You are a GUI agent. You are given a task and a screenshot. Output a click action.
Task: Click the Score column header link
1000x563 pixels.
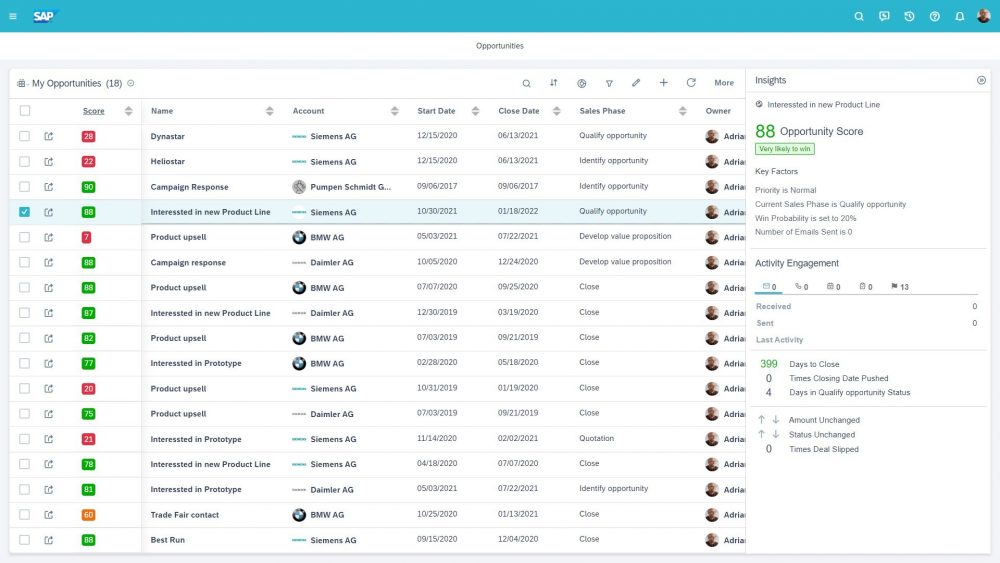tap(94, 111)
